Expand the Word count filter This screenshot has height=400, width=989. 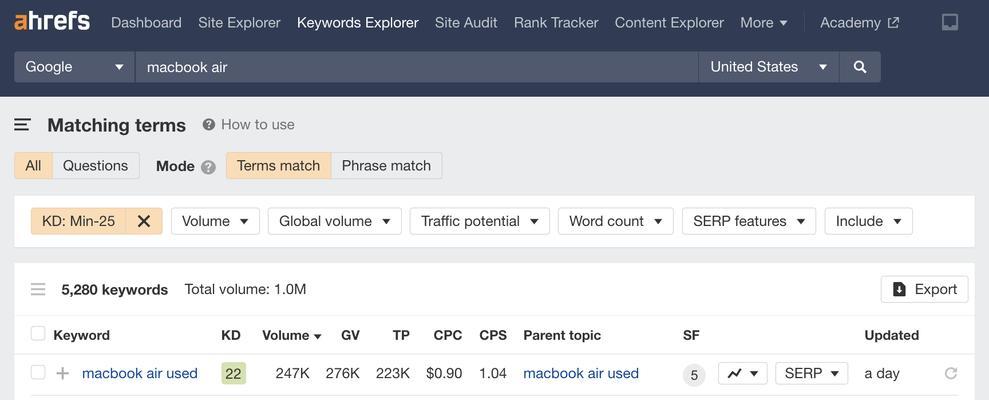616,221
